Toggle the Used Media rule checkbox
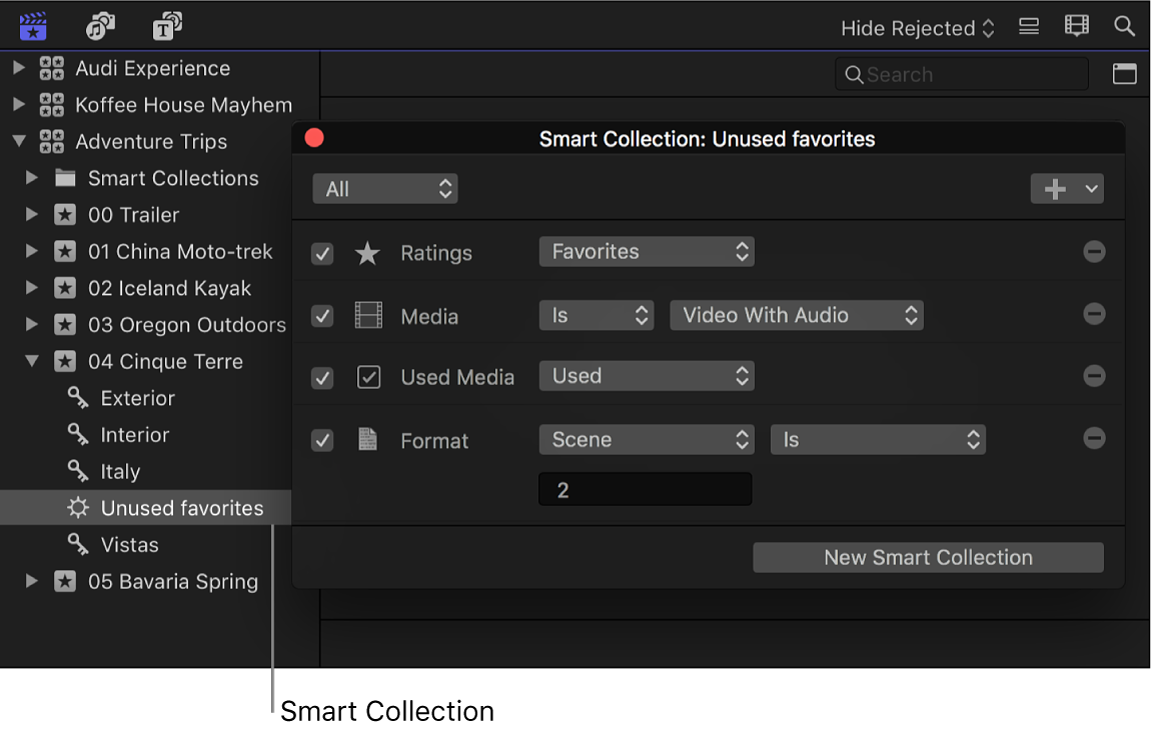This screenshot has height=734, width=1152. click(322, 378)
